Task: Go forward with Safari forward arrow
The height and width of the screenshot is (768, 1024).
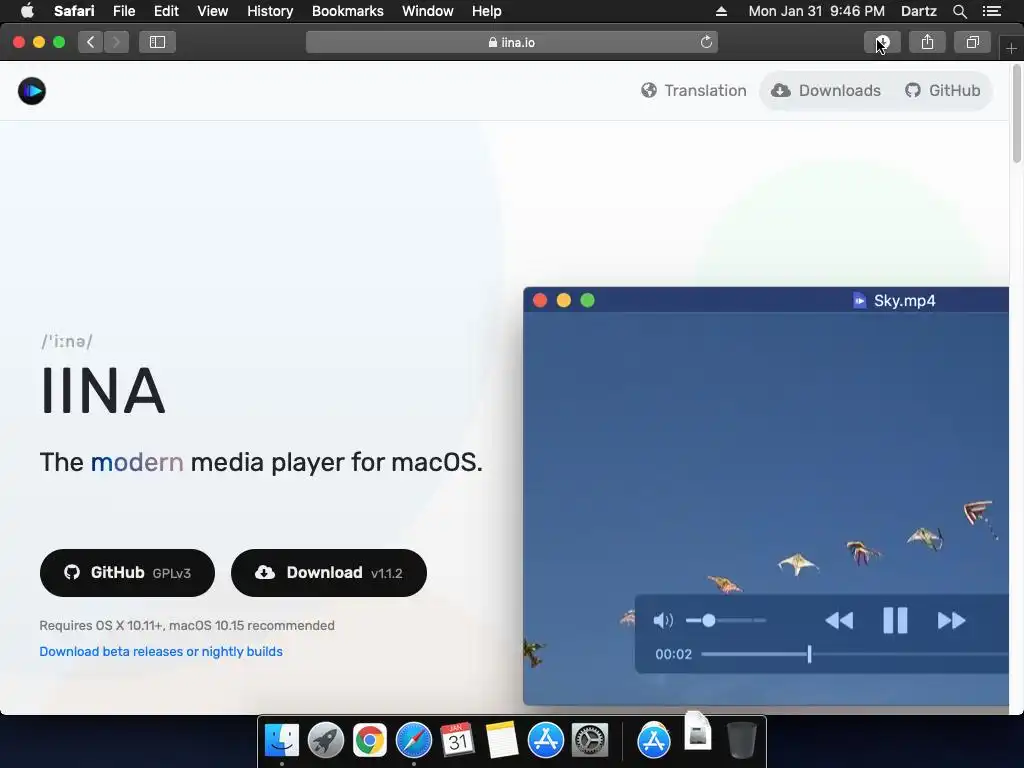Action: point(116,42)
